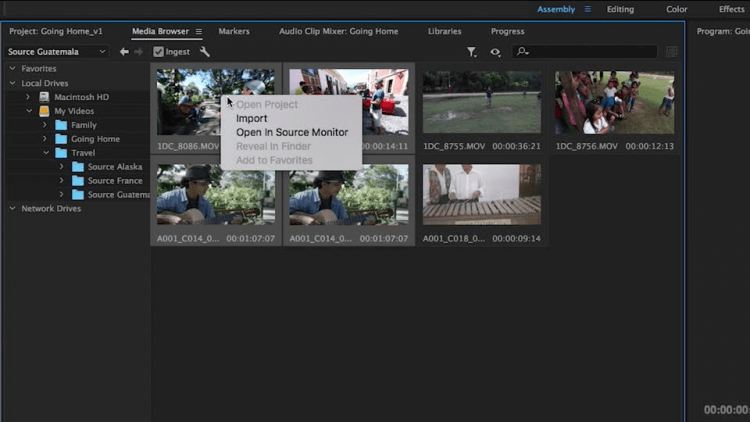
Task: Open ingest settings wrench icon
Action: pos(205,52)
